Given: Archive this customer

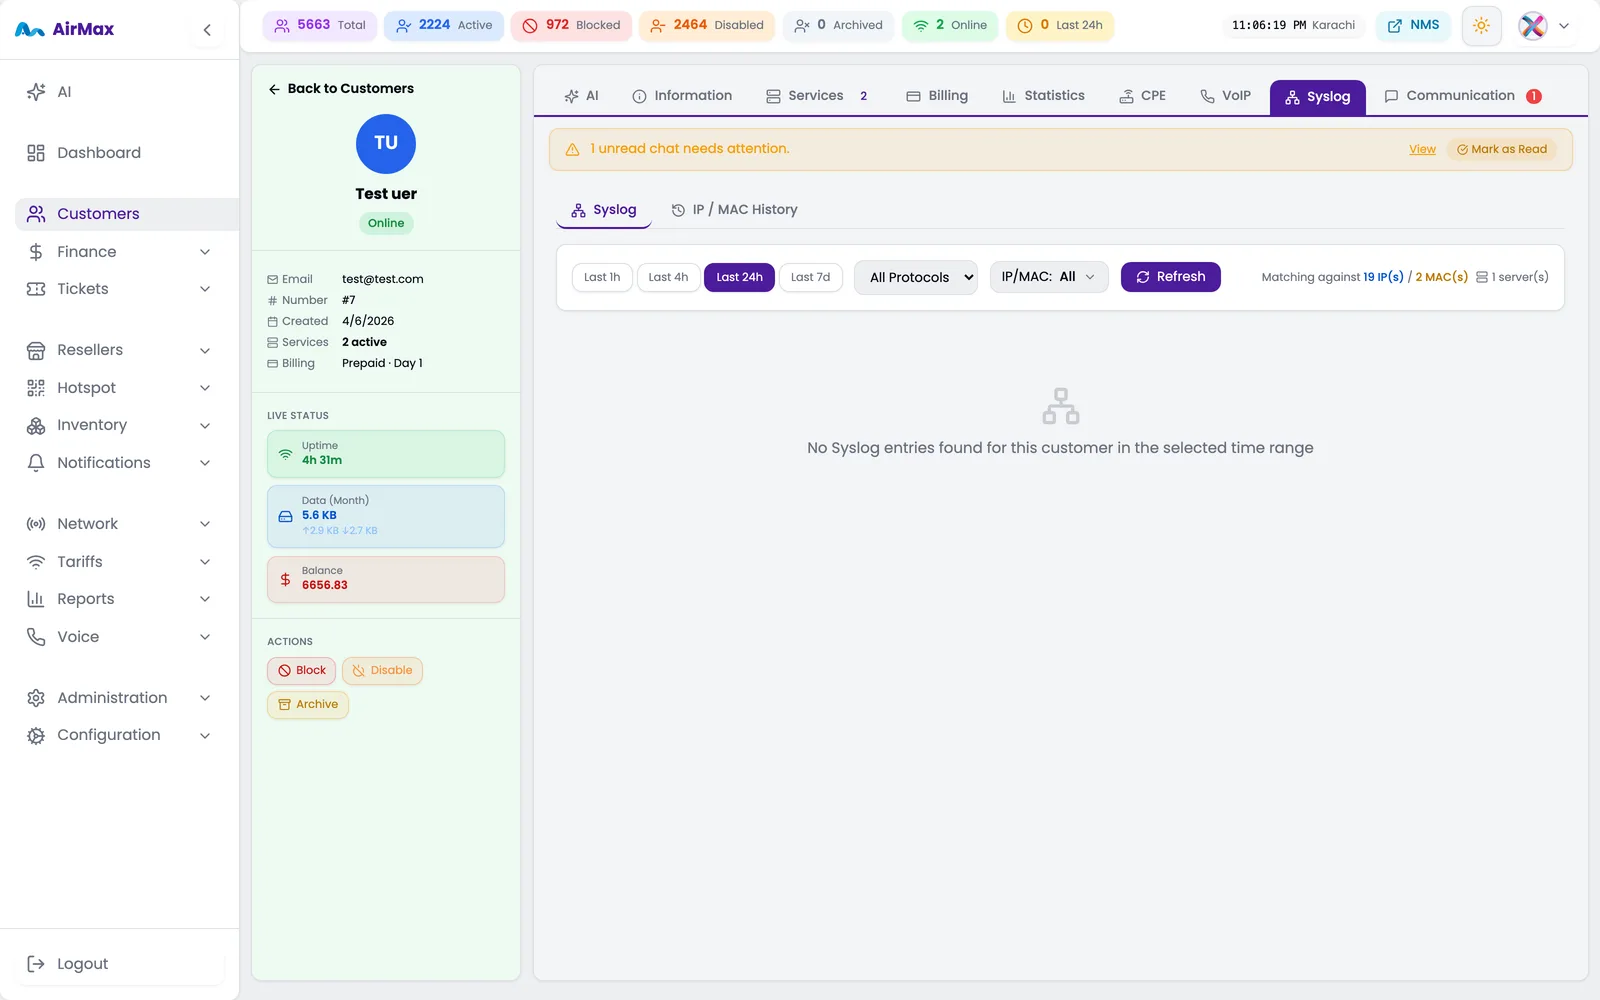Looking at the screenshot, I should tap(308, 705).
